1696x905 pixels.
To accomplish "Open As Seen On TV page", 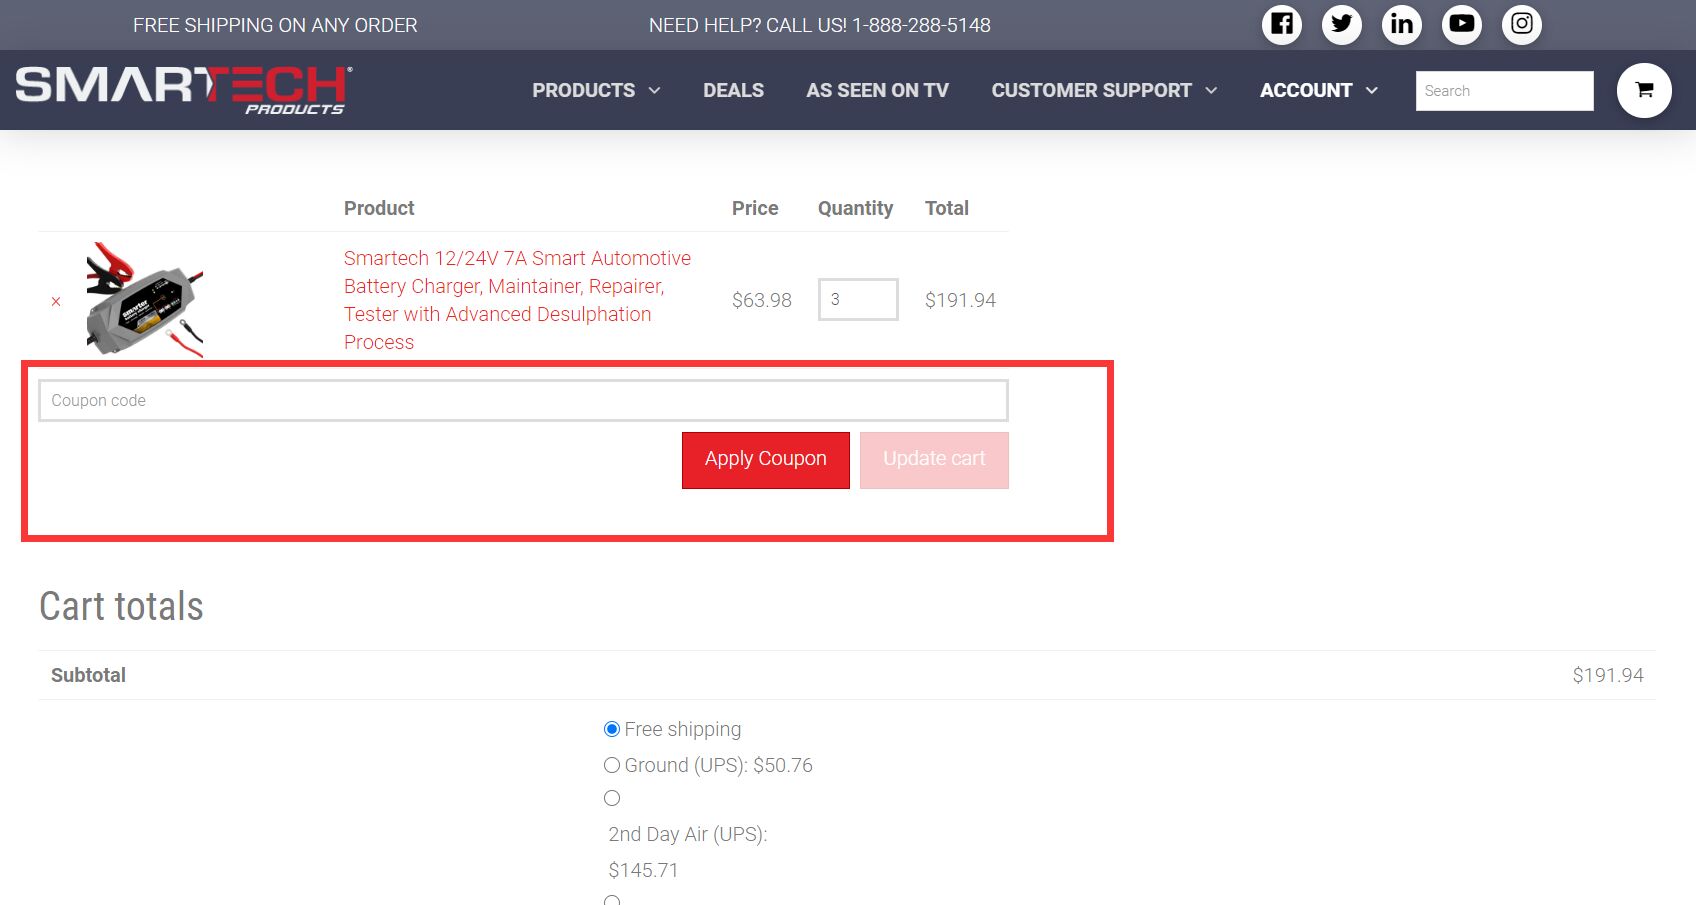I will 877,90.
